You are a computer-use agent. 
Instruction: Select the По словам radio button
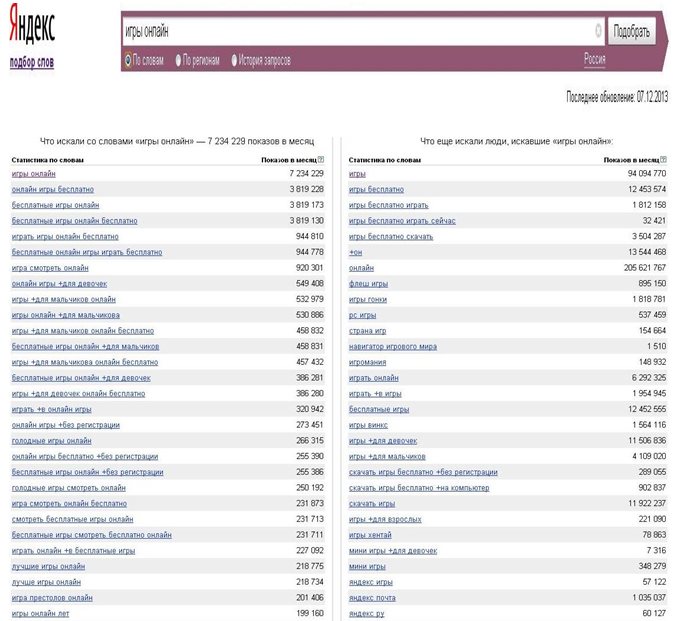point(128,60)
